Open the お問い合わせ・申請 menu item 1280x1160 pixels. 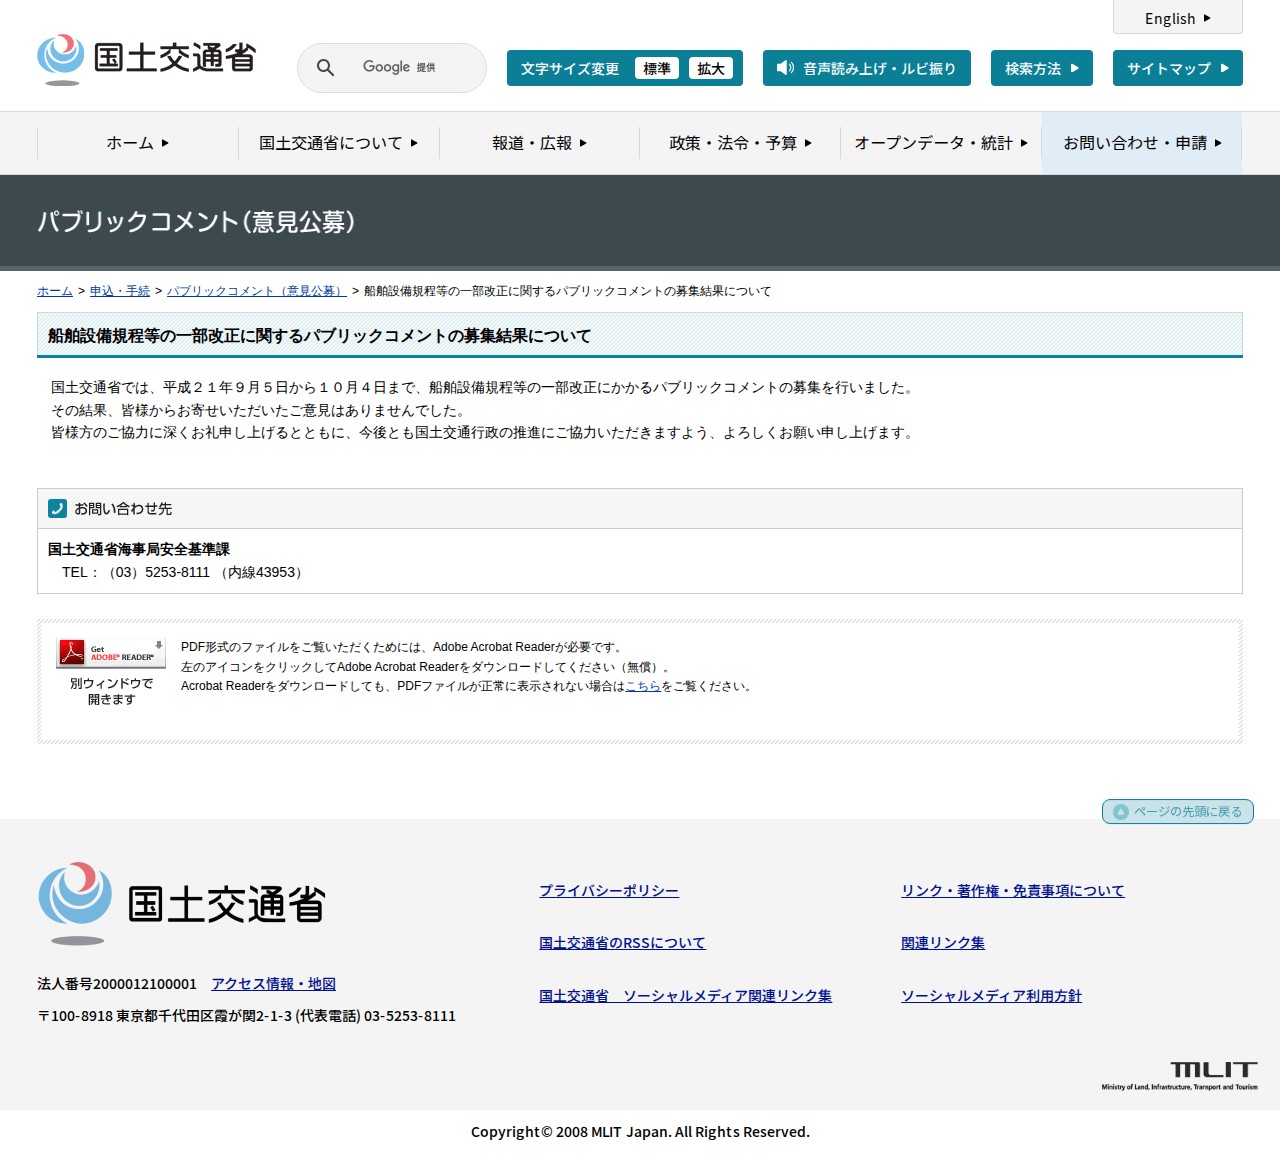(1141, 143)
